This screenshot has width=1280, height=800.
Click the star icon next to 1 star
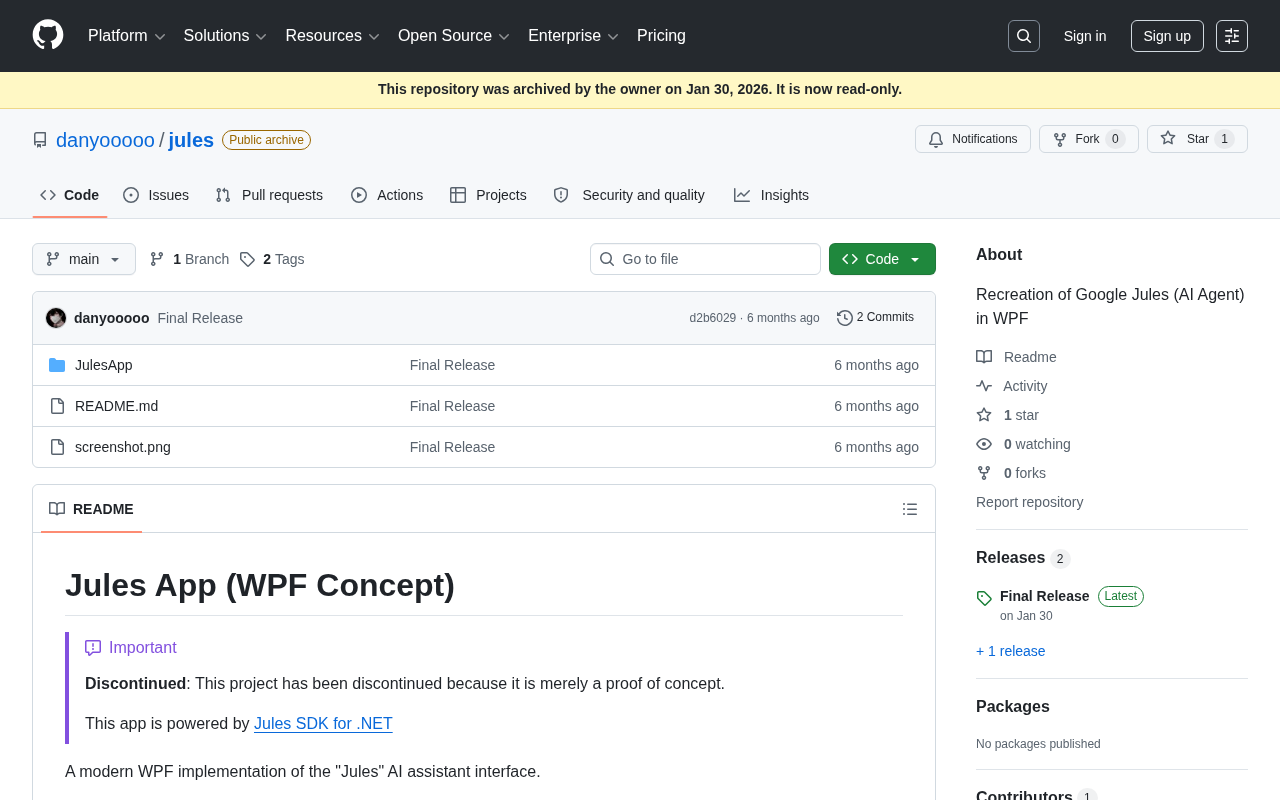coord(984,415)
